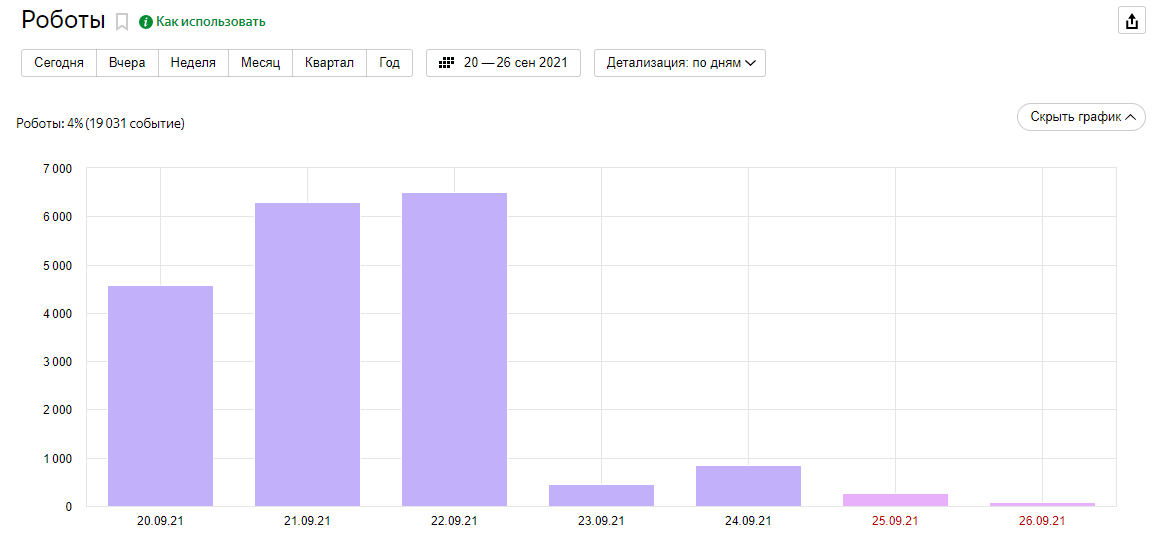This screenshot has width=1155, height=546.
Task: Click the 24.09.21 bar
Action: click(x=748, y=486)
